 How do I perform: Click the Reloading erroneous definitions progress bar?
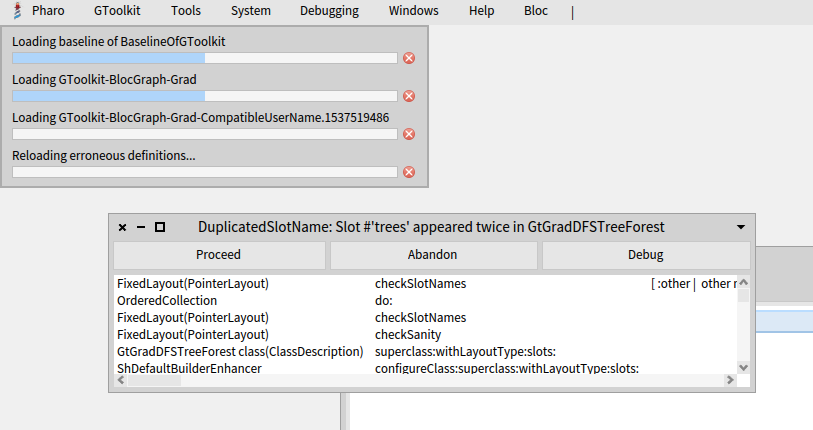(x=205, y=172)
